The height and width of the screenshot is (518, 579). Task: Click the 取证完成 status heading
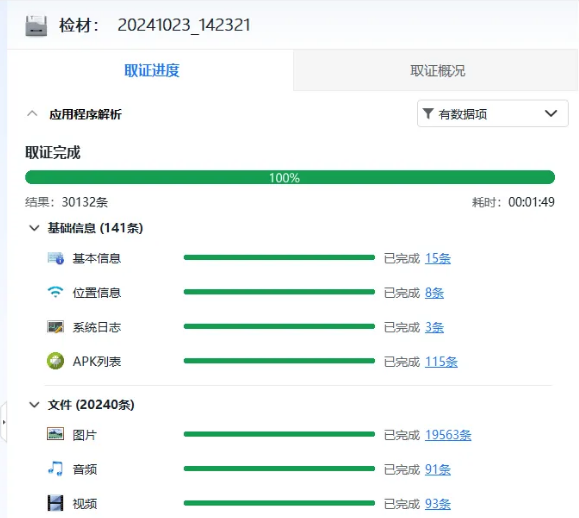[x=52, y=152]
